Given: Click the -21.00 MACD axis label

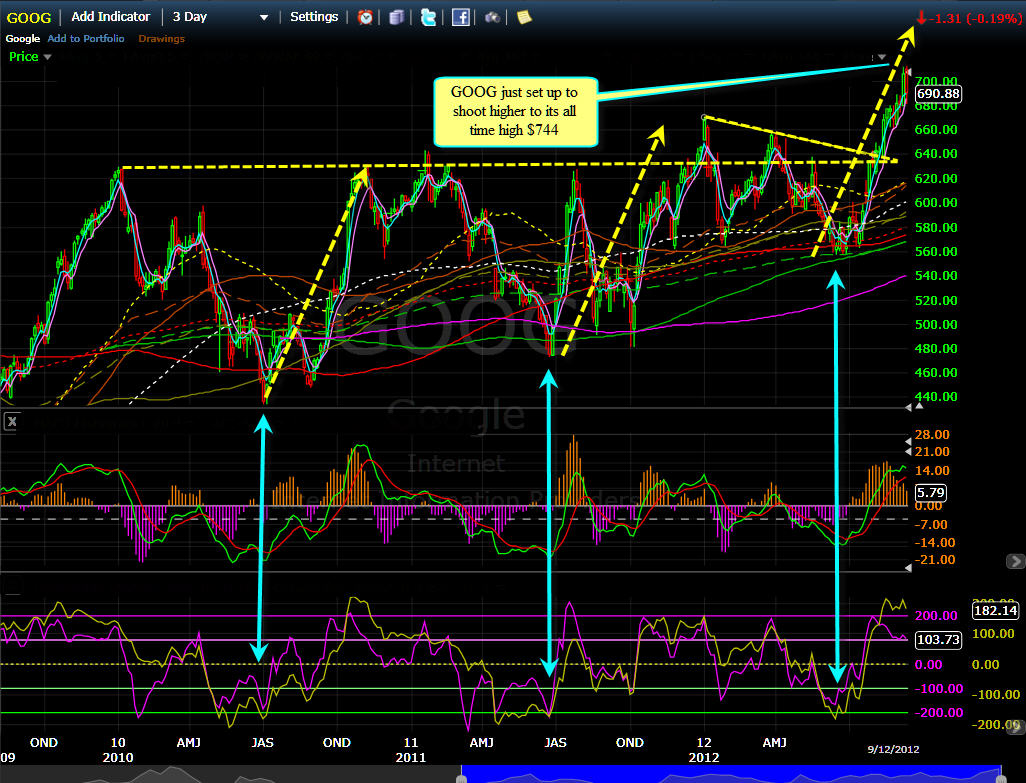Looking at the screenshot, I should pyautogui.click(x=934, y=559).
